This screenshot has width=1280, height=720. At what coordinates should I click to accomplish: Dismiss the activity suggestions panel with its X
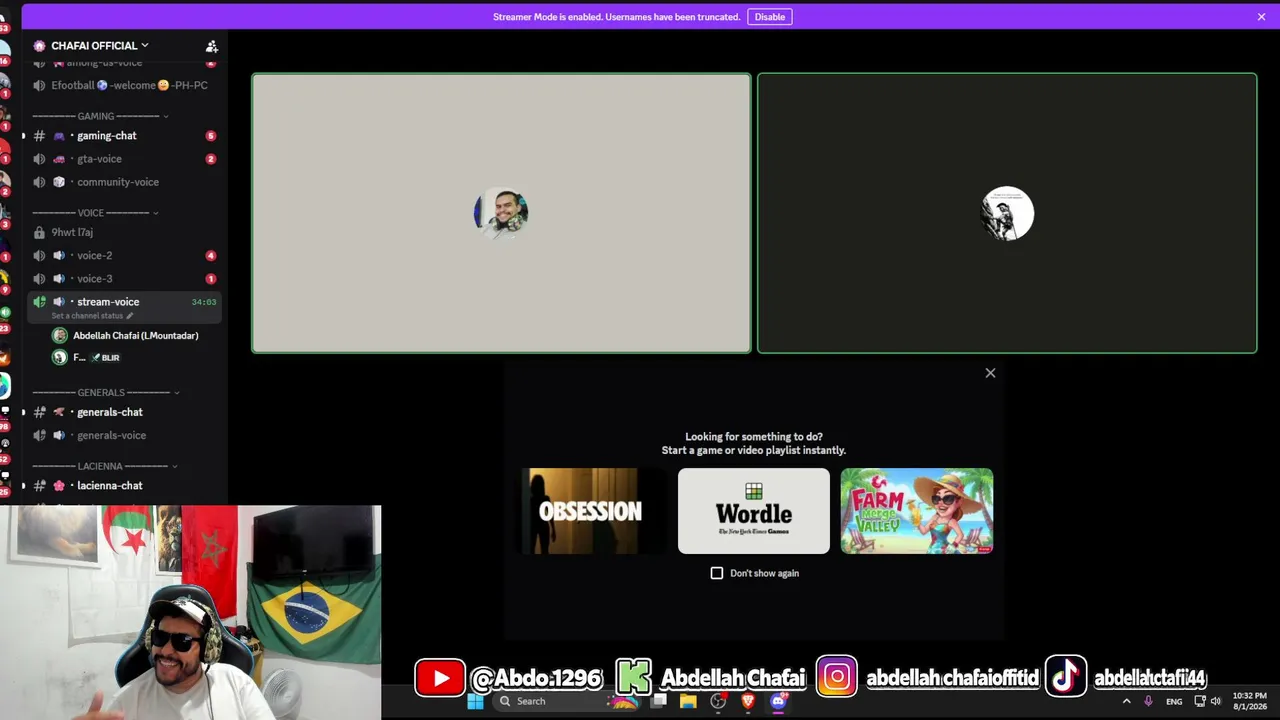990,373
